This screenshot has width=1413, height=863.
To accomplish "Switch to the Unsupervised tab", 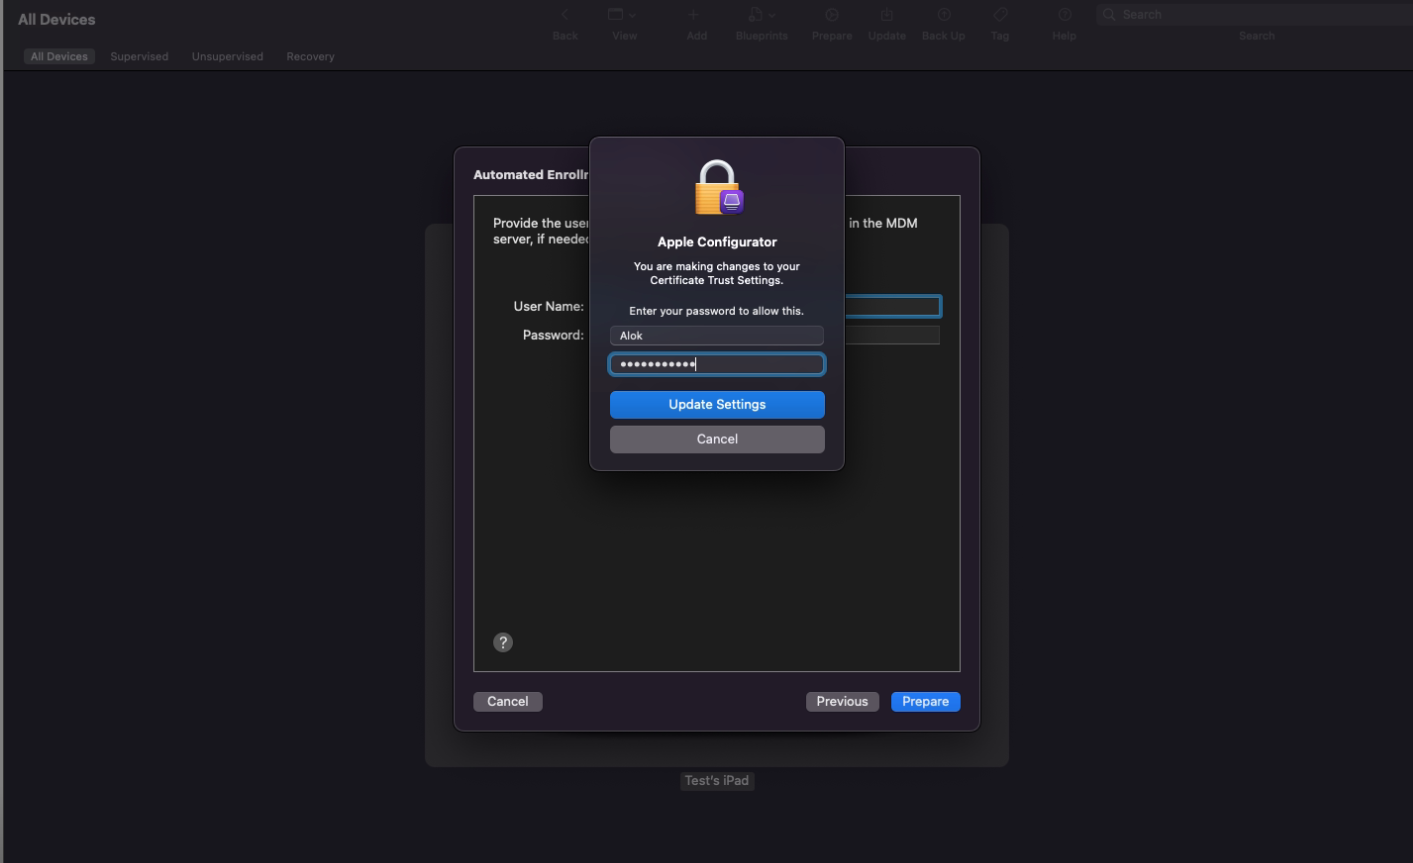I will pyautogui.click(x=227, y=56).
